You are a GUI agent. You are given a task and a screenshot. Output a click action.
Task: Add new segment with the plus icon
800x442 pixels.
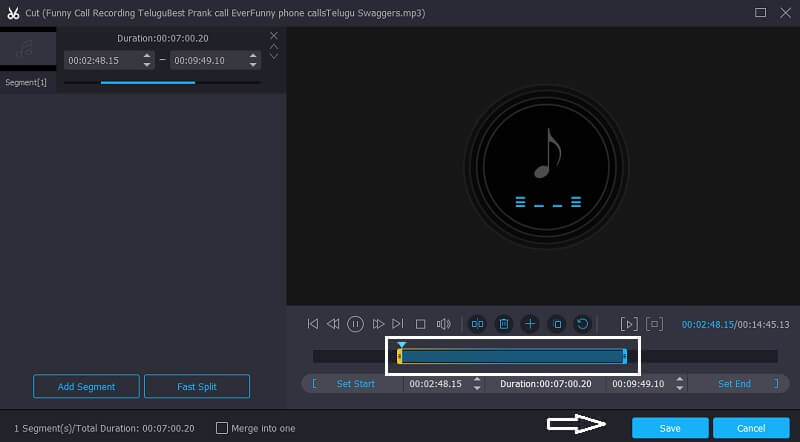[x=530, y=324]
